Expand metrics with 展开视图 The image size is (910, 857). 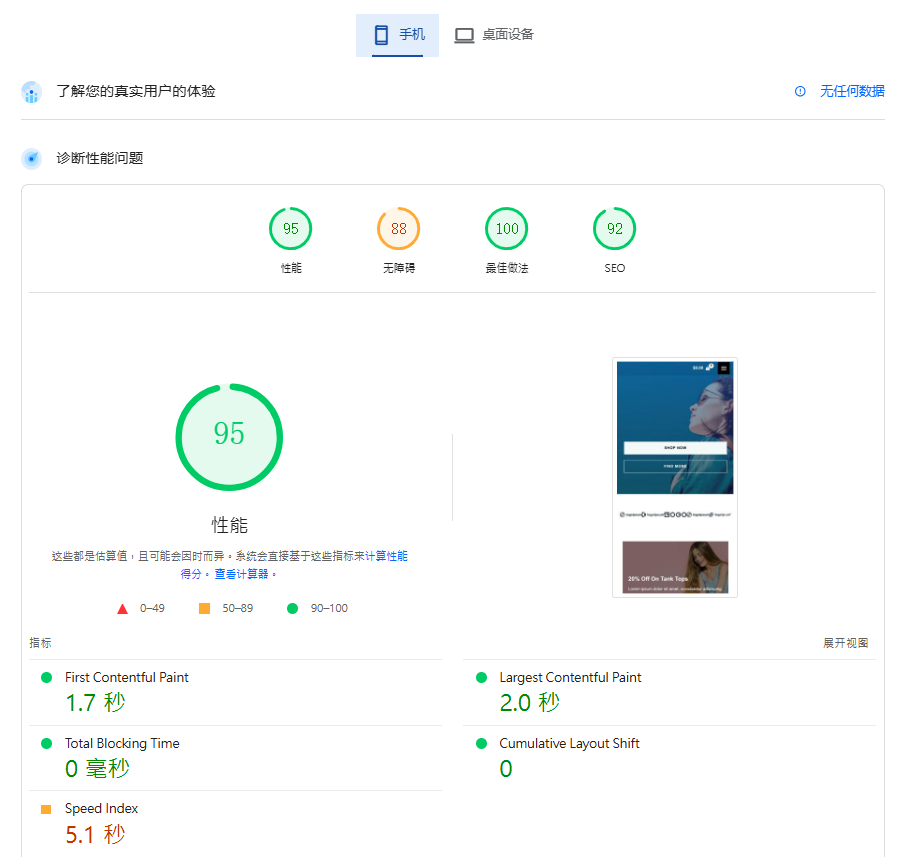click(845, 643)
